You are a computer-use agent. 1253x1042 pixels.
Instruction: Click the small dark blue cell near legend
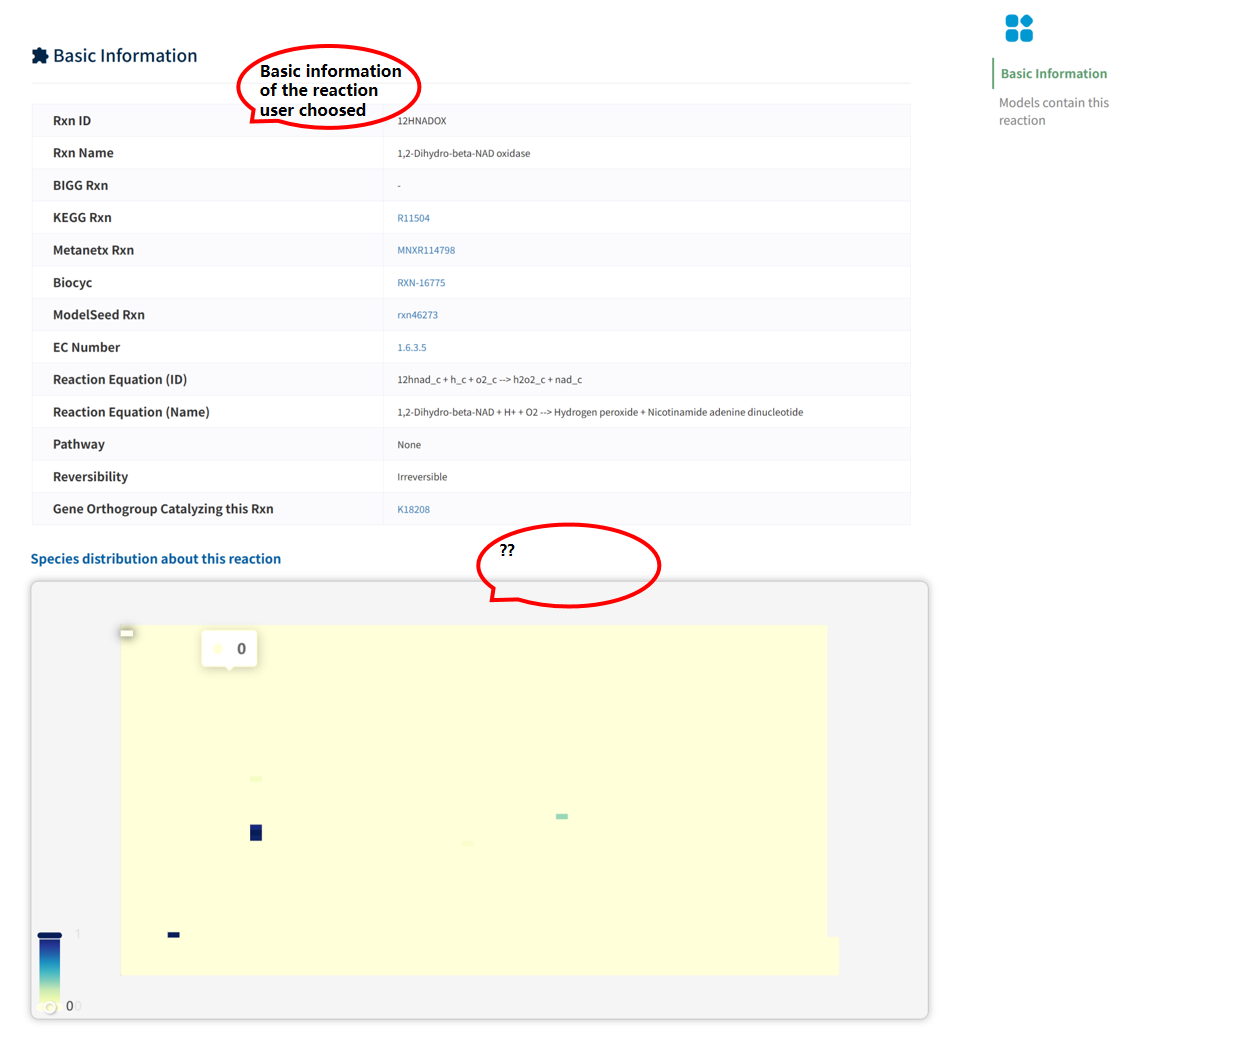click(x=173, y=935)
